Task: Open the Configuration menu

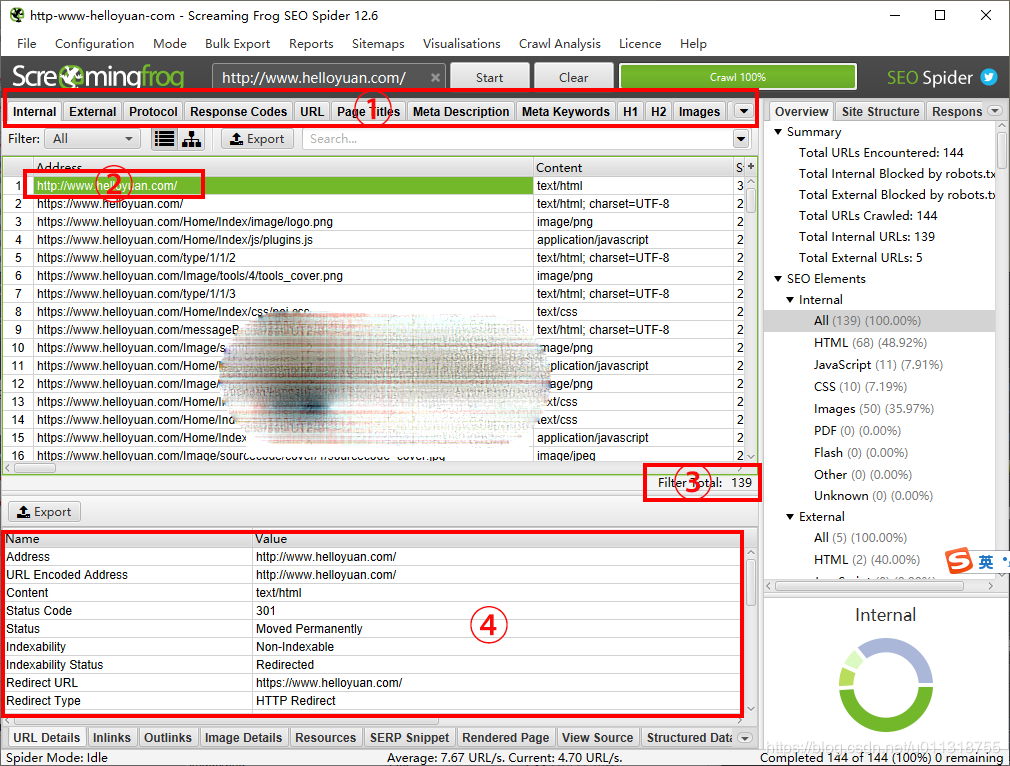Action: tap(95, 43)
